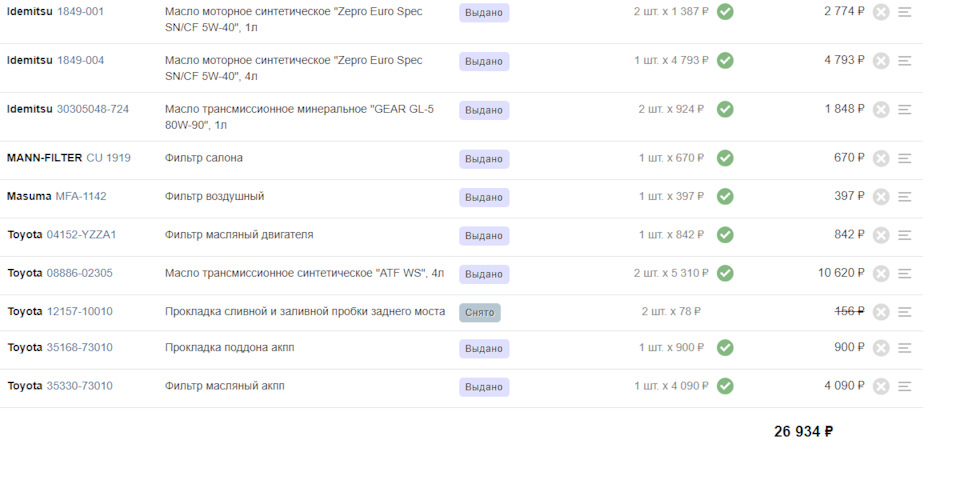
Task: Click green checkmark on Idemitsu 1849-001 row
Action: pyautogui.click(x=725, y=12)
